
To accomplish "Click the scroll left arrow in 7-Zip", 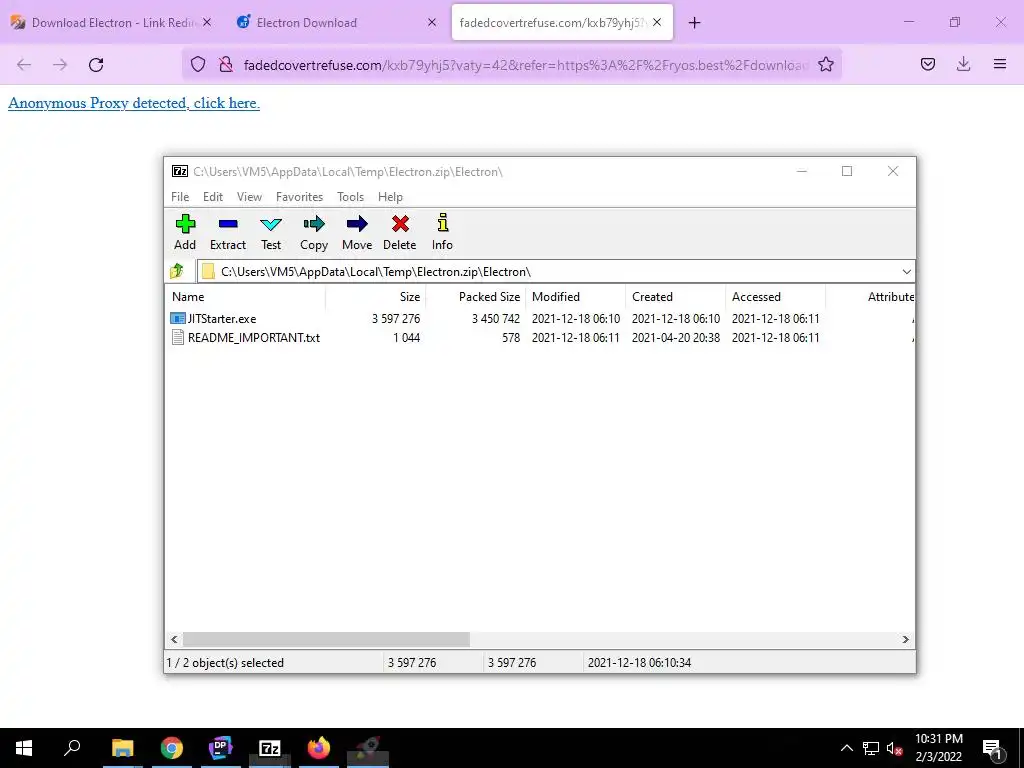I will [174, 639].
